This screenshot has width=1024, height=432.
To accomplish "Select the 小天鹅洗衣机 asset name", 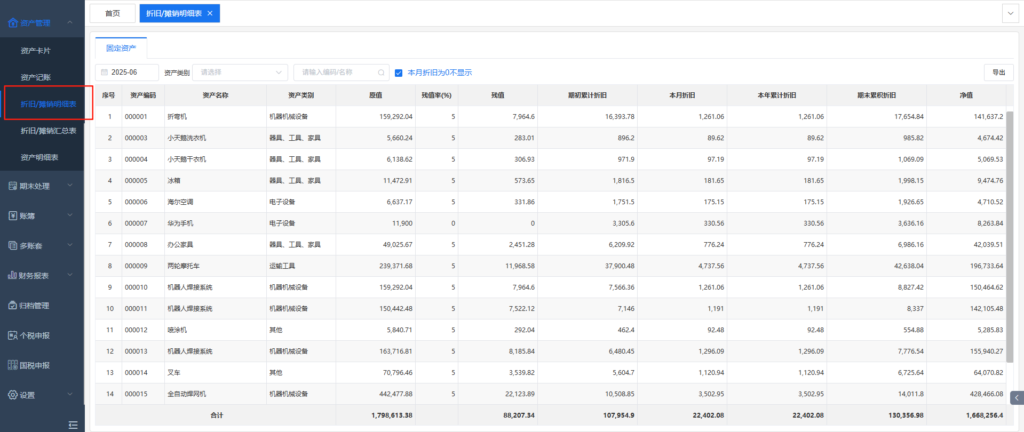I will click(187, 138).
